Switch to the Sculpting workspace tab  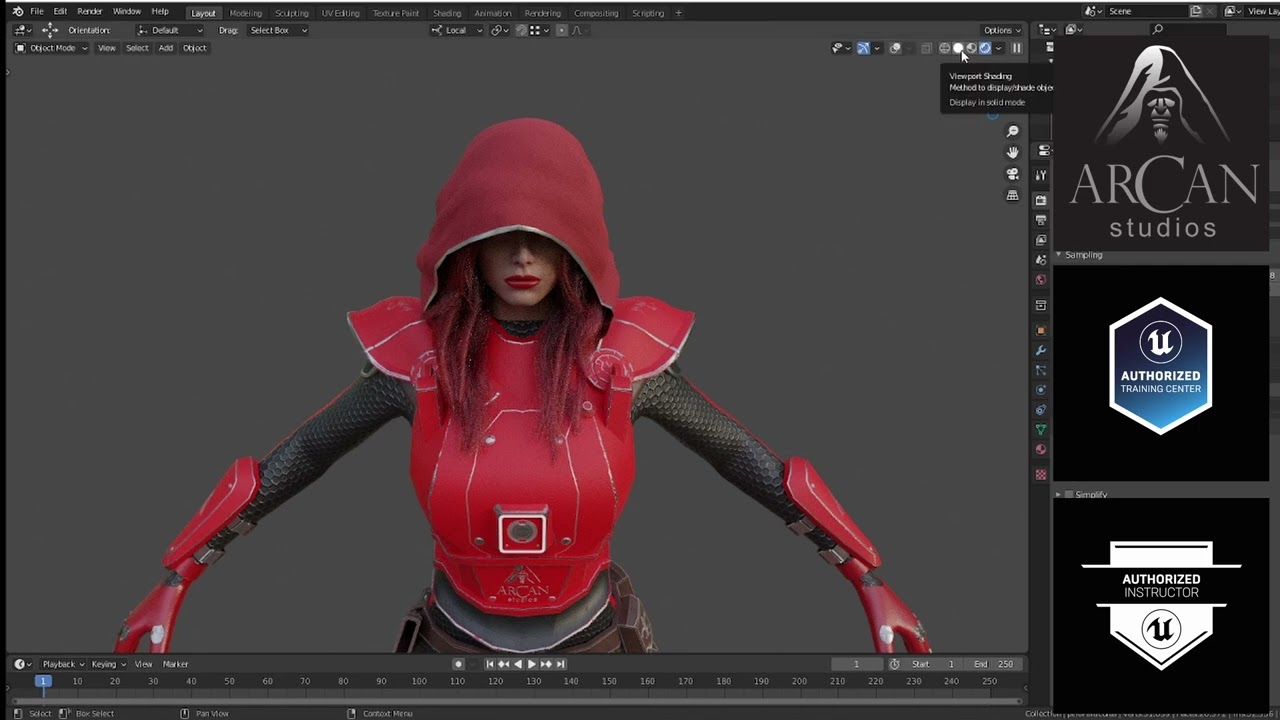click(291, 13)
